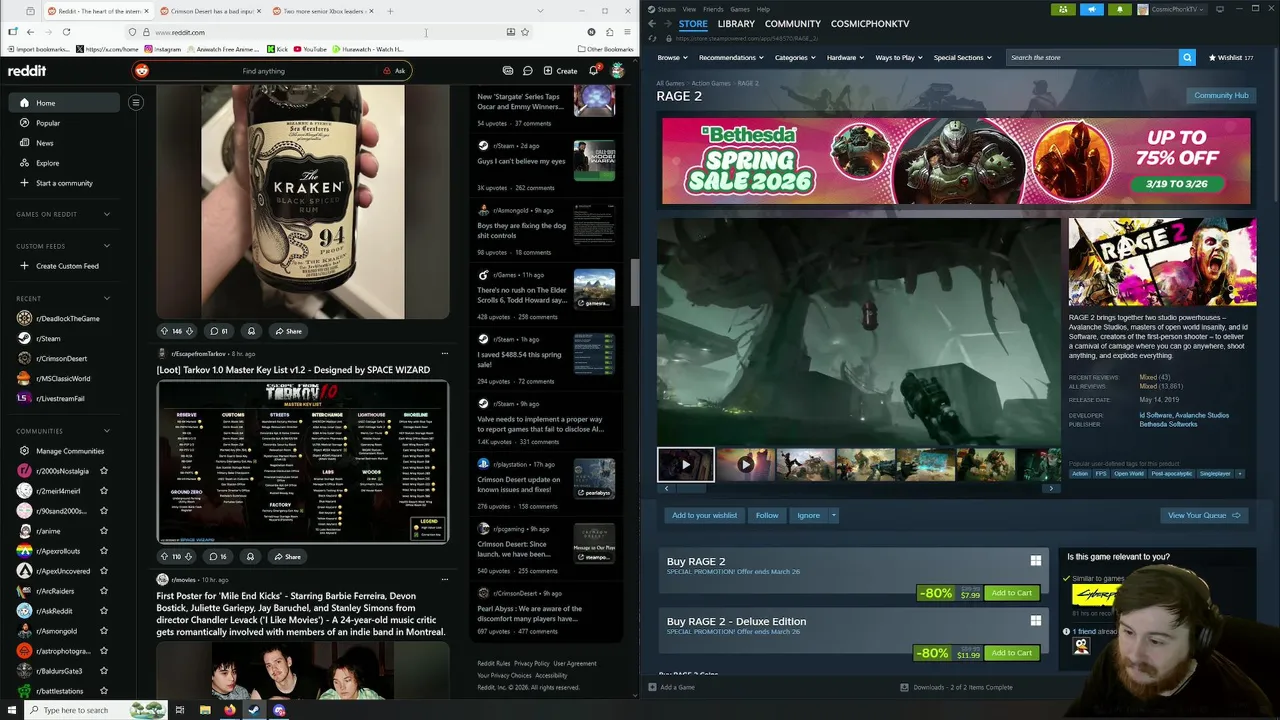1280x720 pixels.
Task: Click View Your Queue button
Action: (1203, 515)
